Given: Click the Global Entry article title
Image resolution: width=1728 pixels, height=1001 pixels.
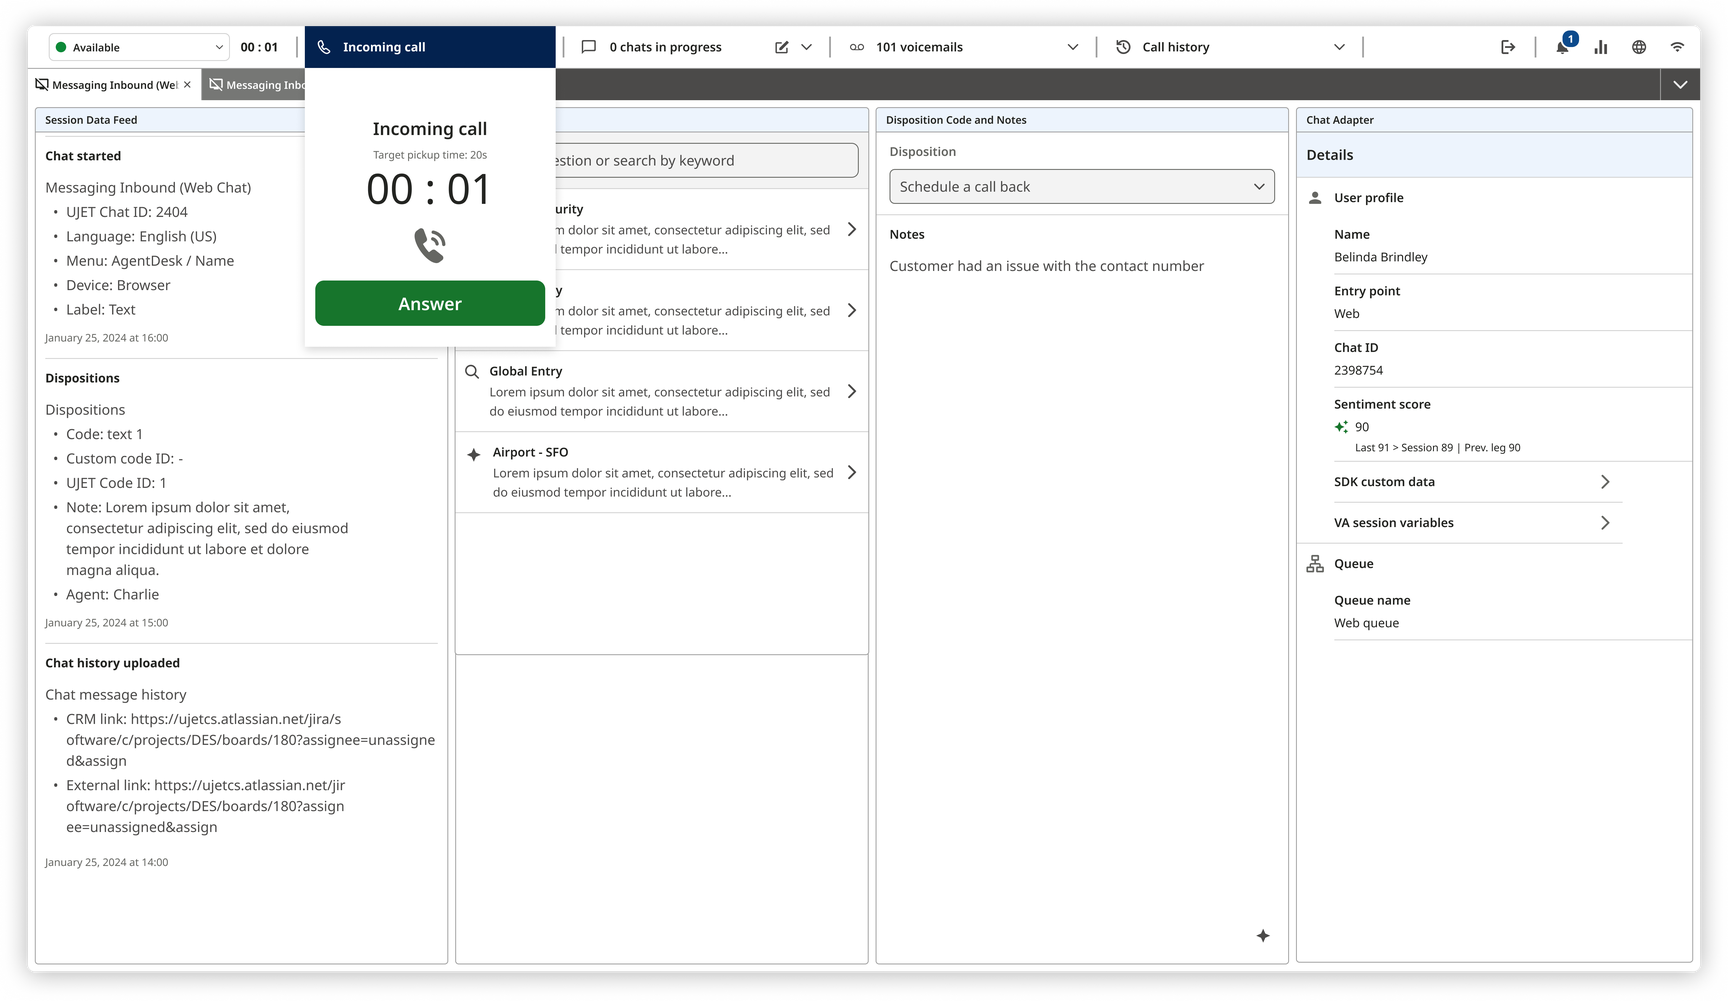Looking at the screenshot, I should [x=526, y=371].
